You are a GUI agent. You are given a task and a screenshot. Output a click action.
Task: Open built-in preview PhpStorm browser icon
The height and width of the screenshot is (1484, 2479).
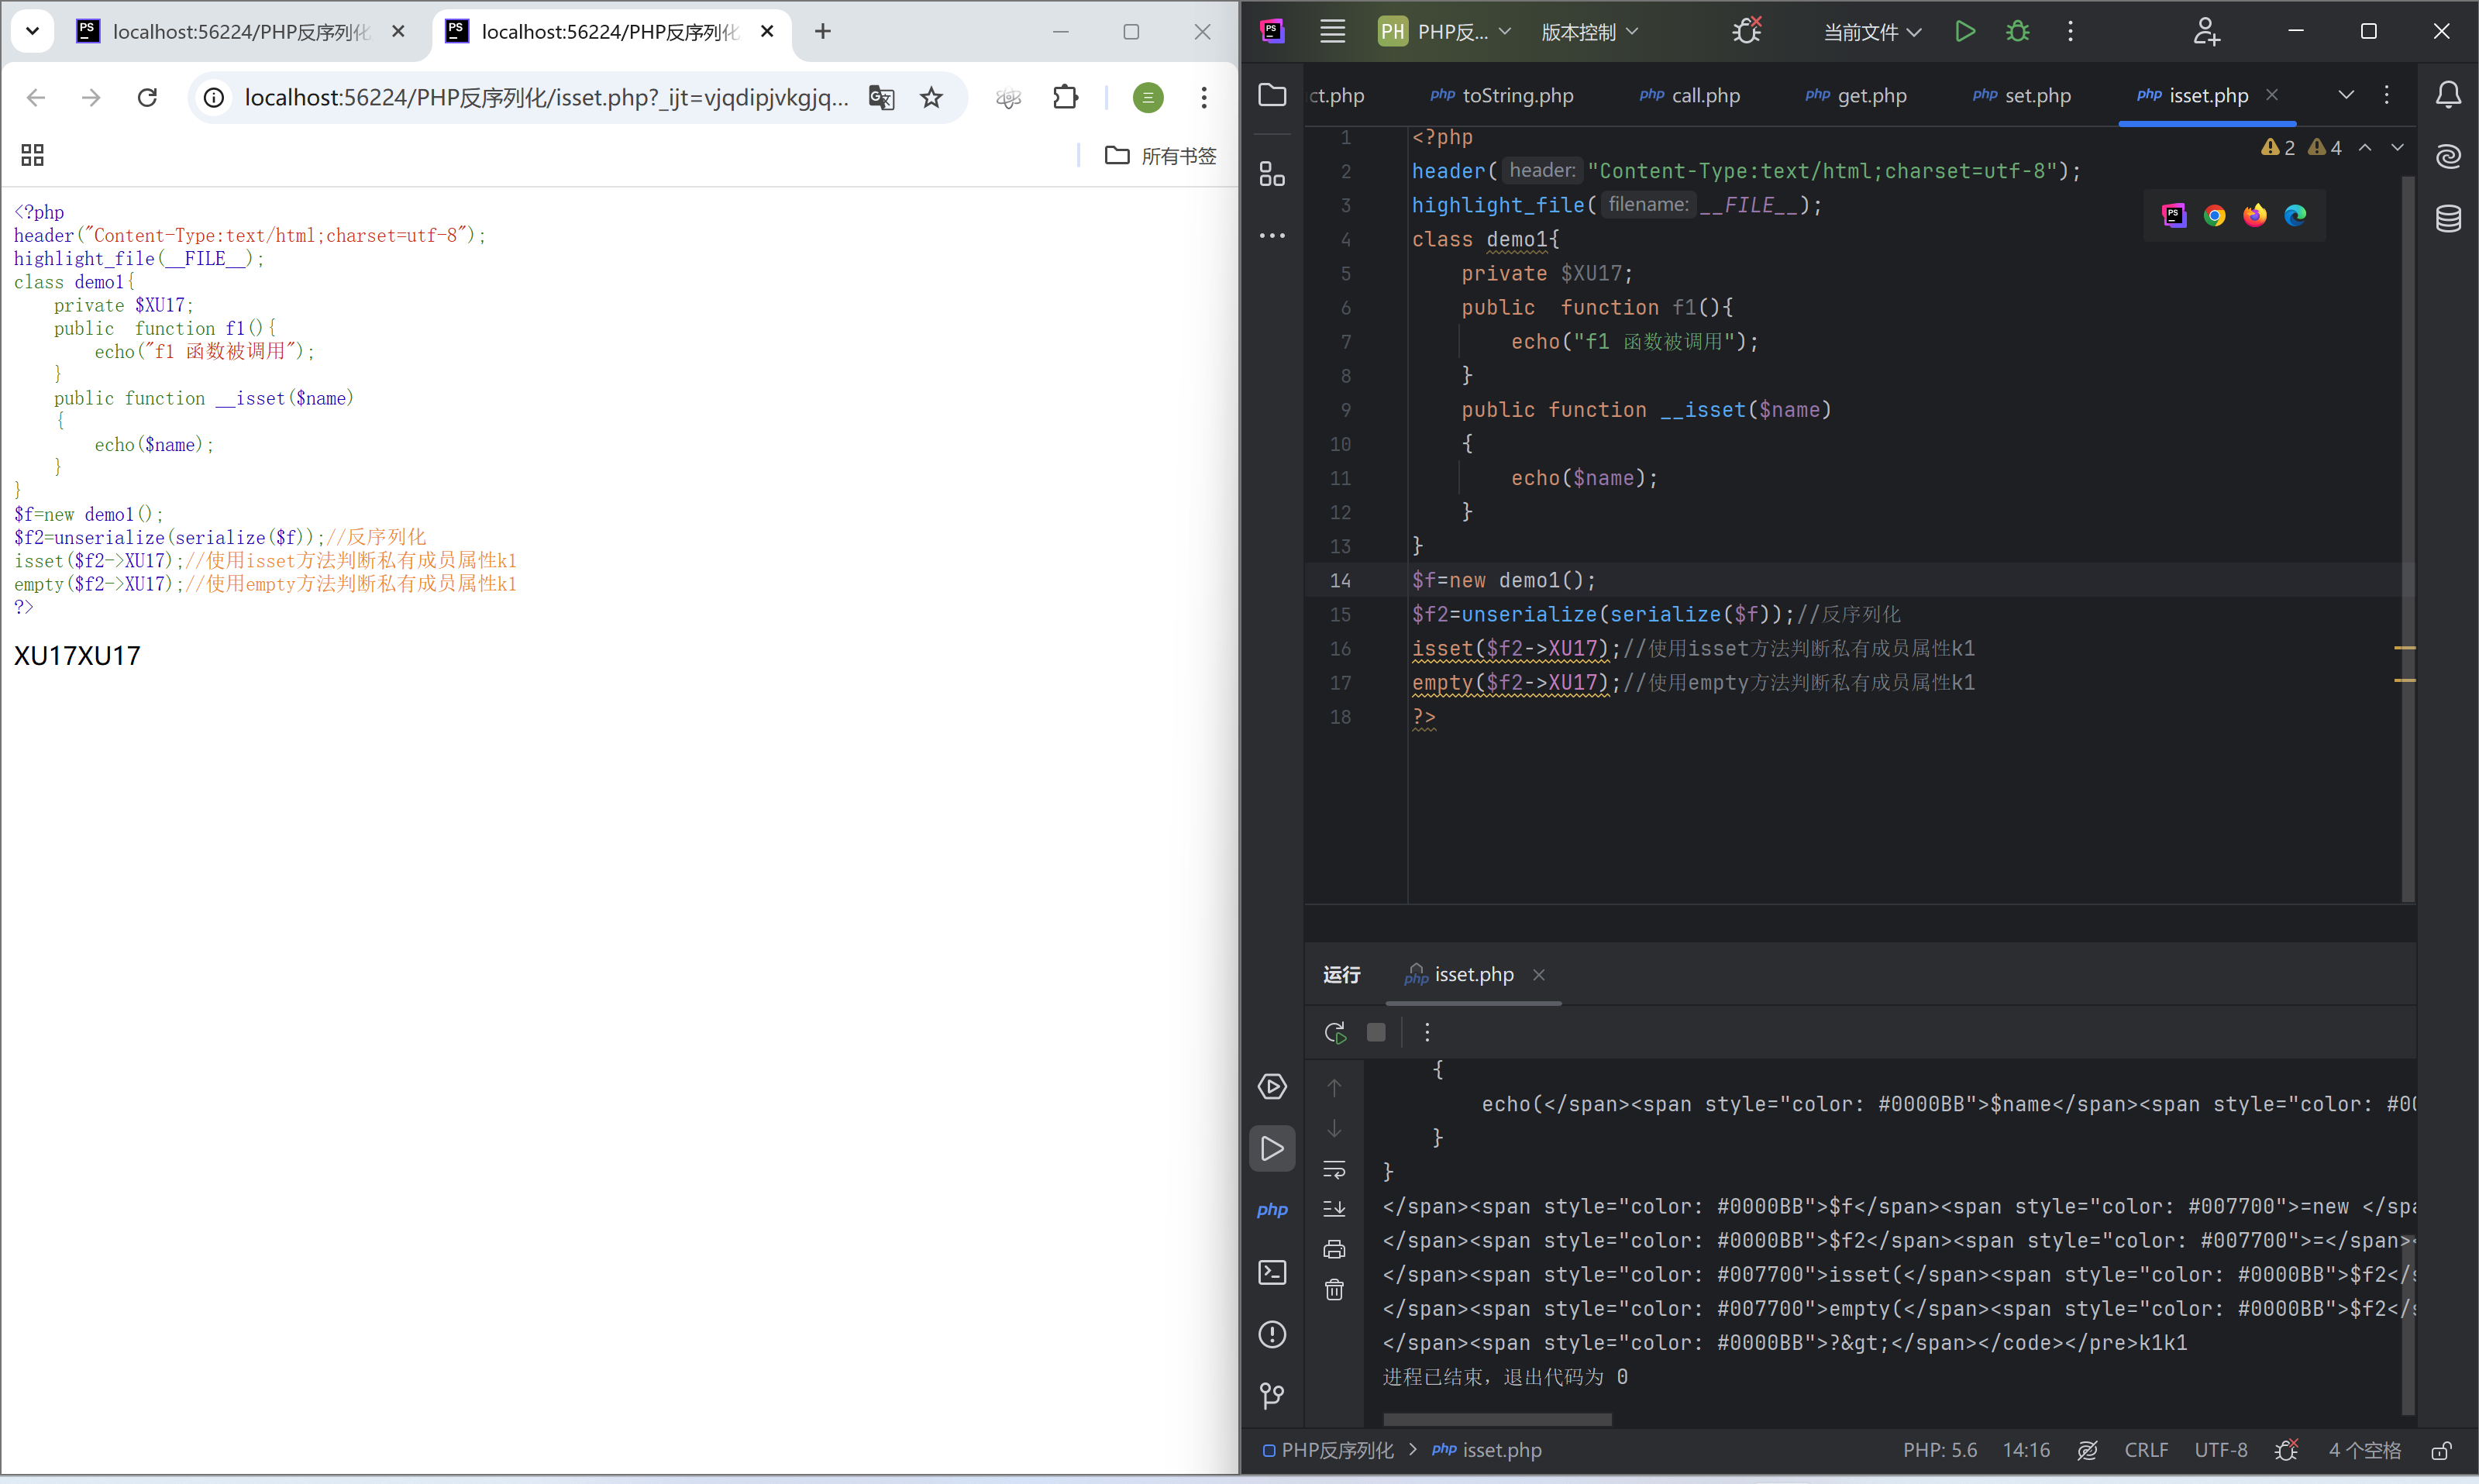point(2174,215)
